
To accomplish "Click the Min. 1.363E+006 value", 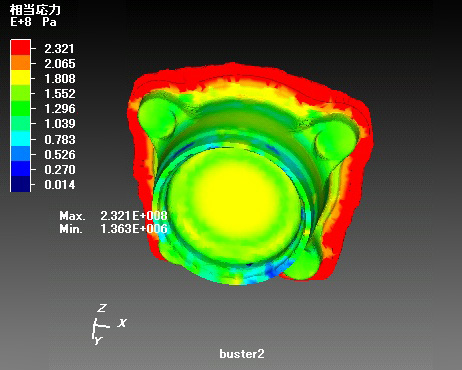I will pyautogui.click(x=113, y=229).
